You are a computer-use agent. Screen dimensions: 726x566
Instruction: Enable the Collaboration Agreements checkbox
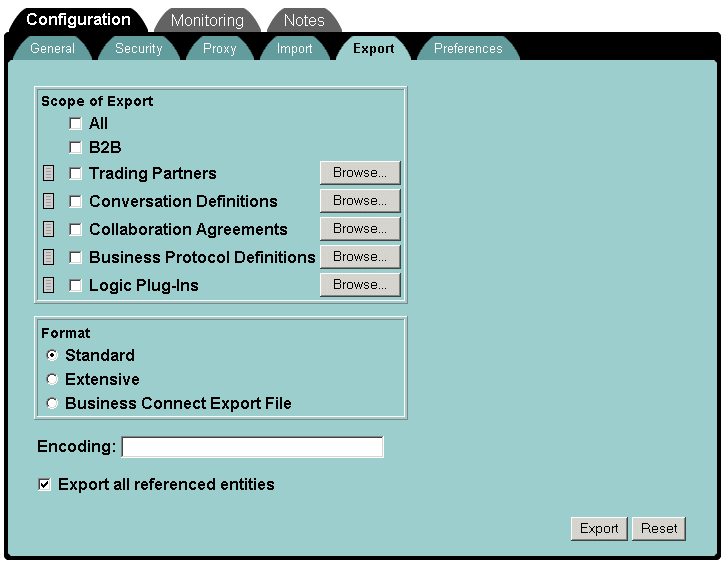coord(75,229)
